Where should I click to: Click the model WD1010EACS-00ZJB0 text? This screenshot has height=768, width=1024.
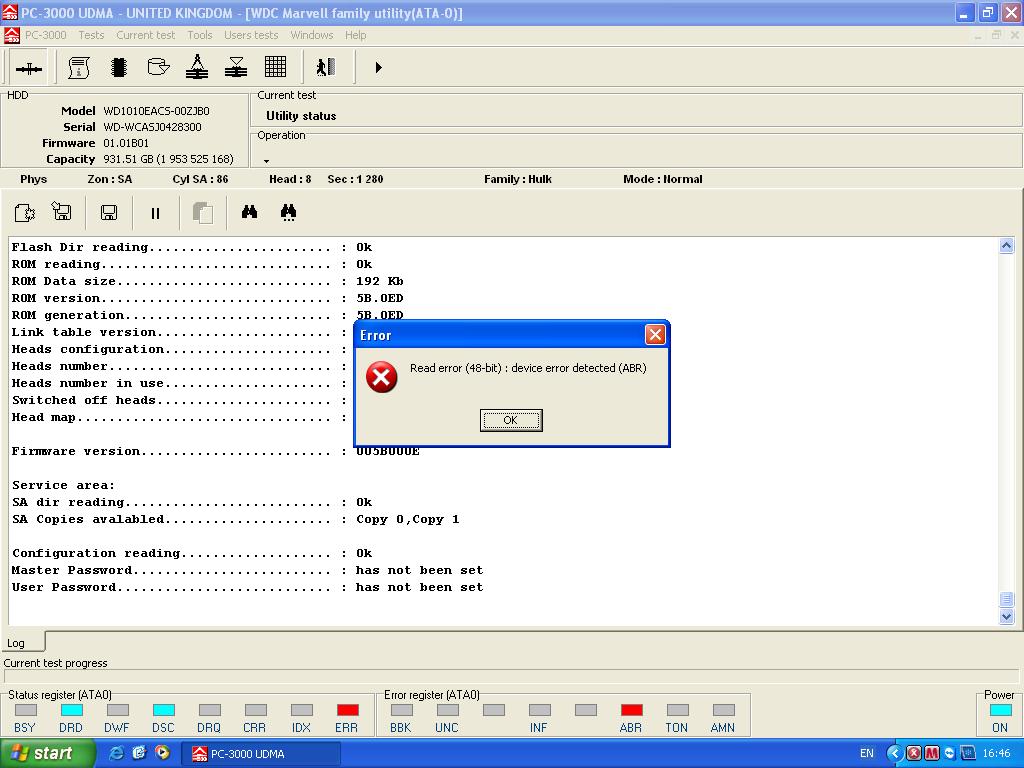[157, 111]
